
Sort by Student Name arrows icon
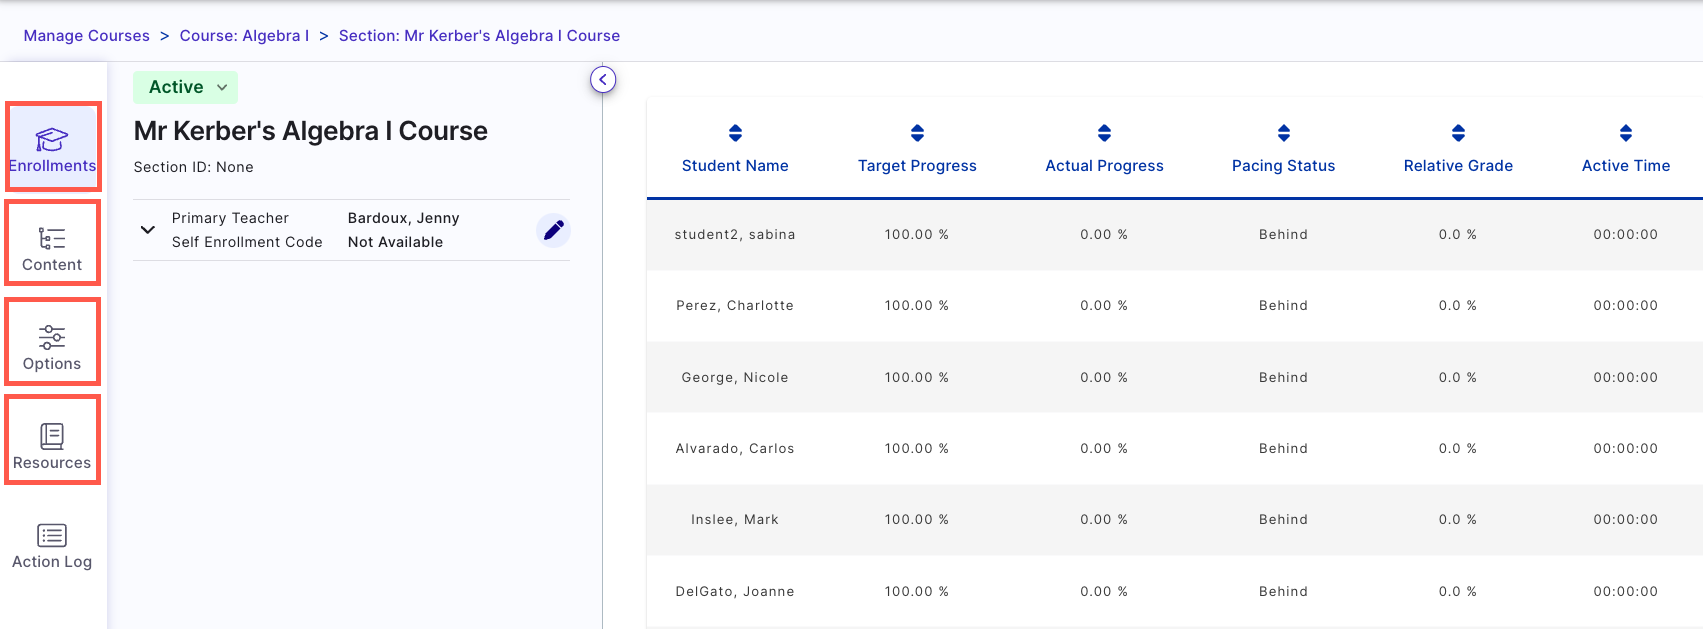click(735, 133)
